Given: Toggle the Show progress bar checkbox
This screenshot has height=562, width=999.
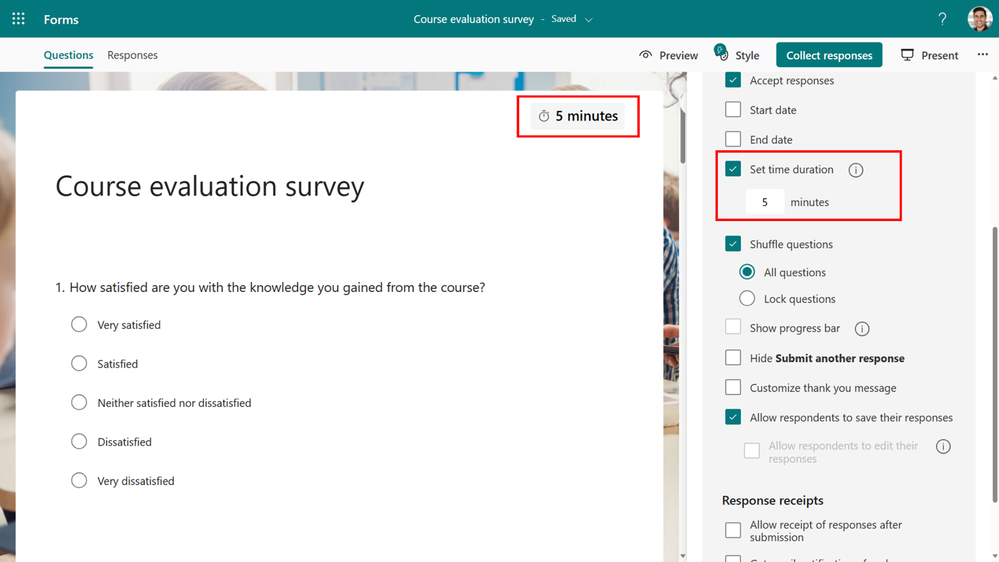Looking at the screenshot, I should click(x=733, y=327).
